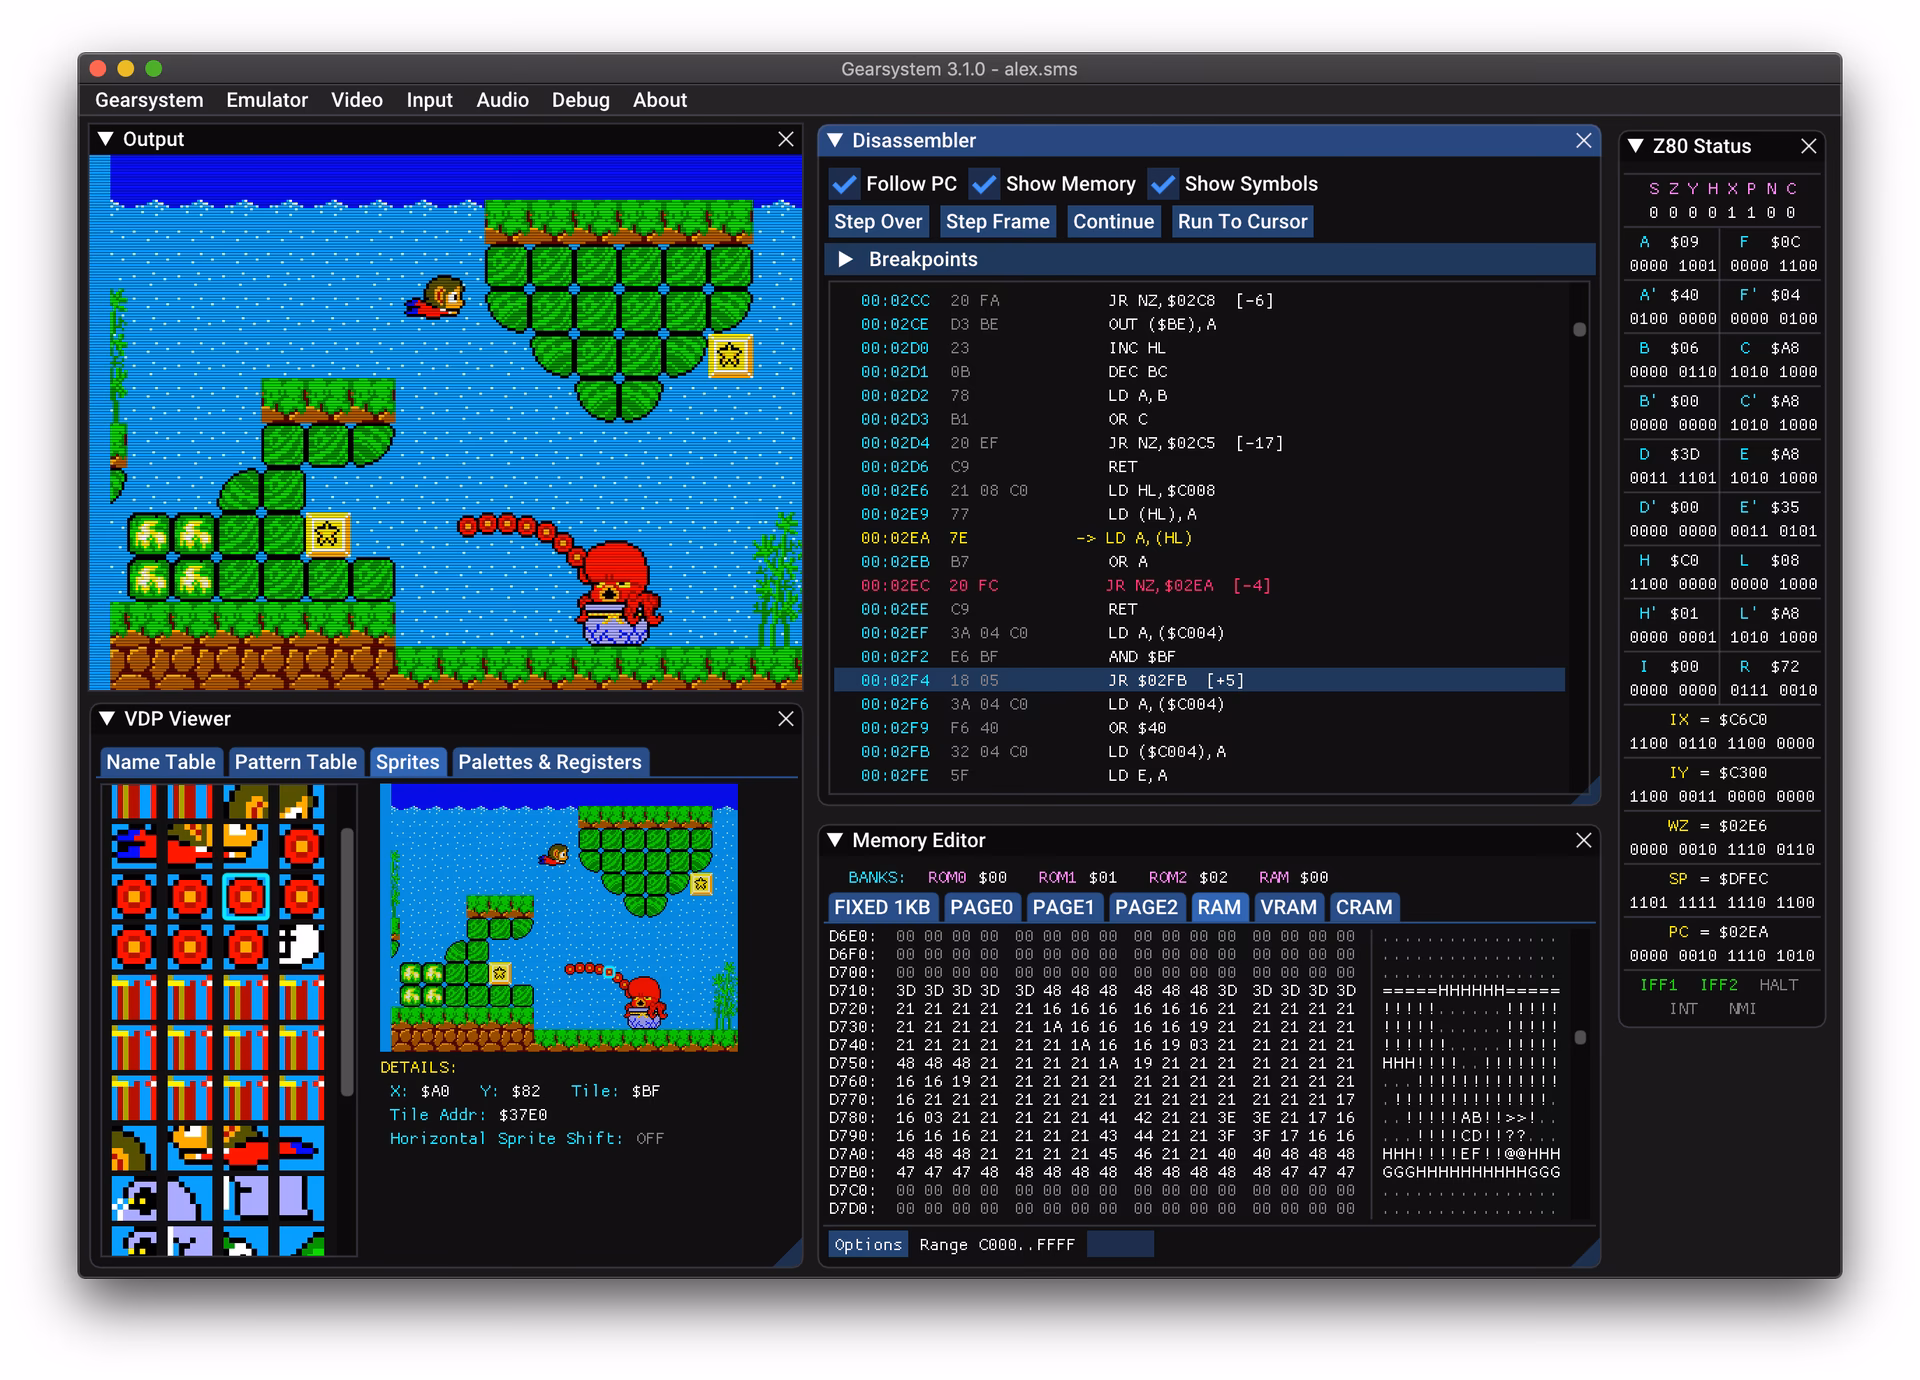Click the OUT ($BE),A instruction line

[1200, 324]
